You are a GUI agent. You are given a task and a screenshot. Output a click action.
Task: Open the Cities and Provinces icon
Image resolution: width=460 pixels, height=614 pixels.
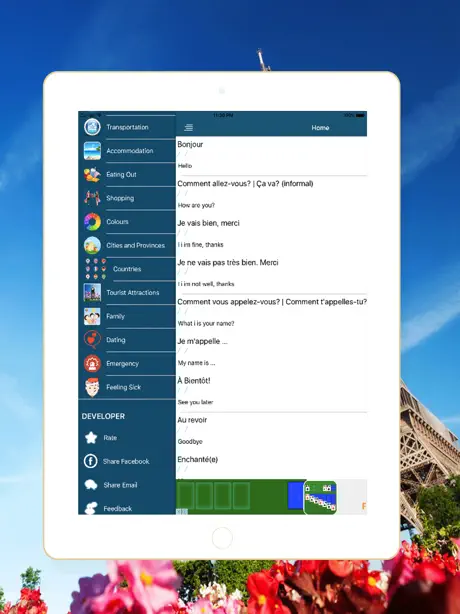point(92,246)
